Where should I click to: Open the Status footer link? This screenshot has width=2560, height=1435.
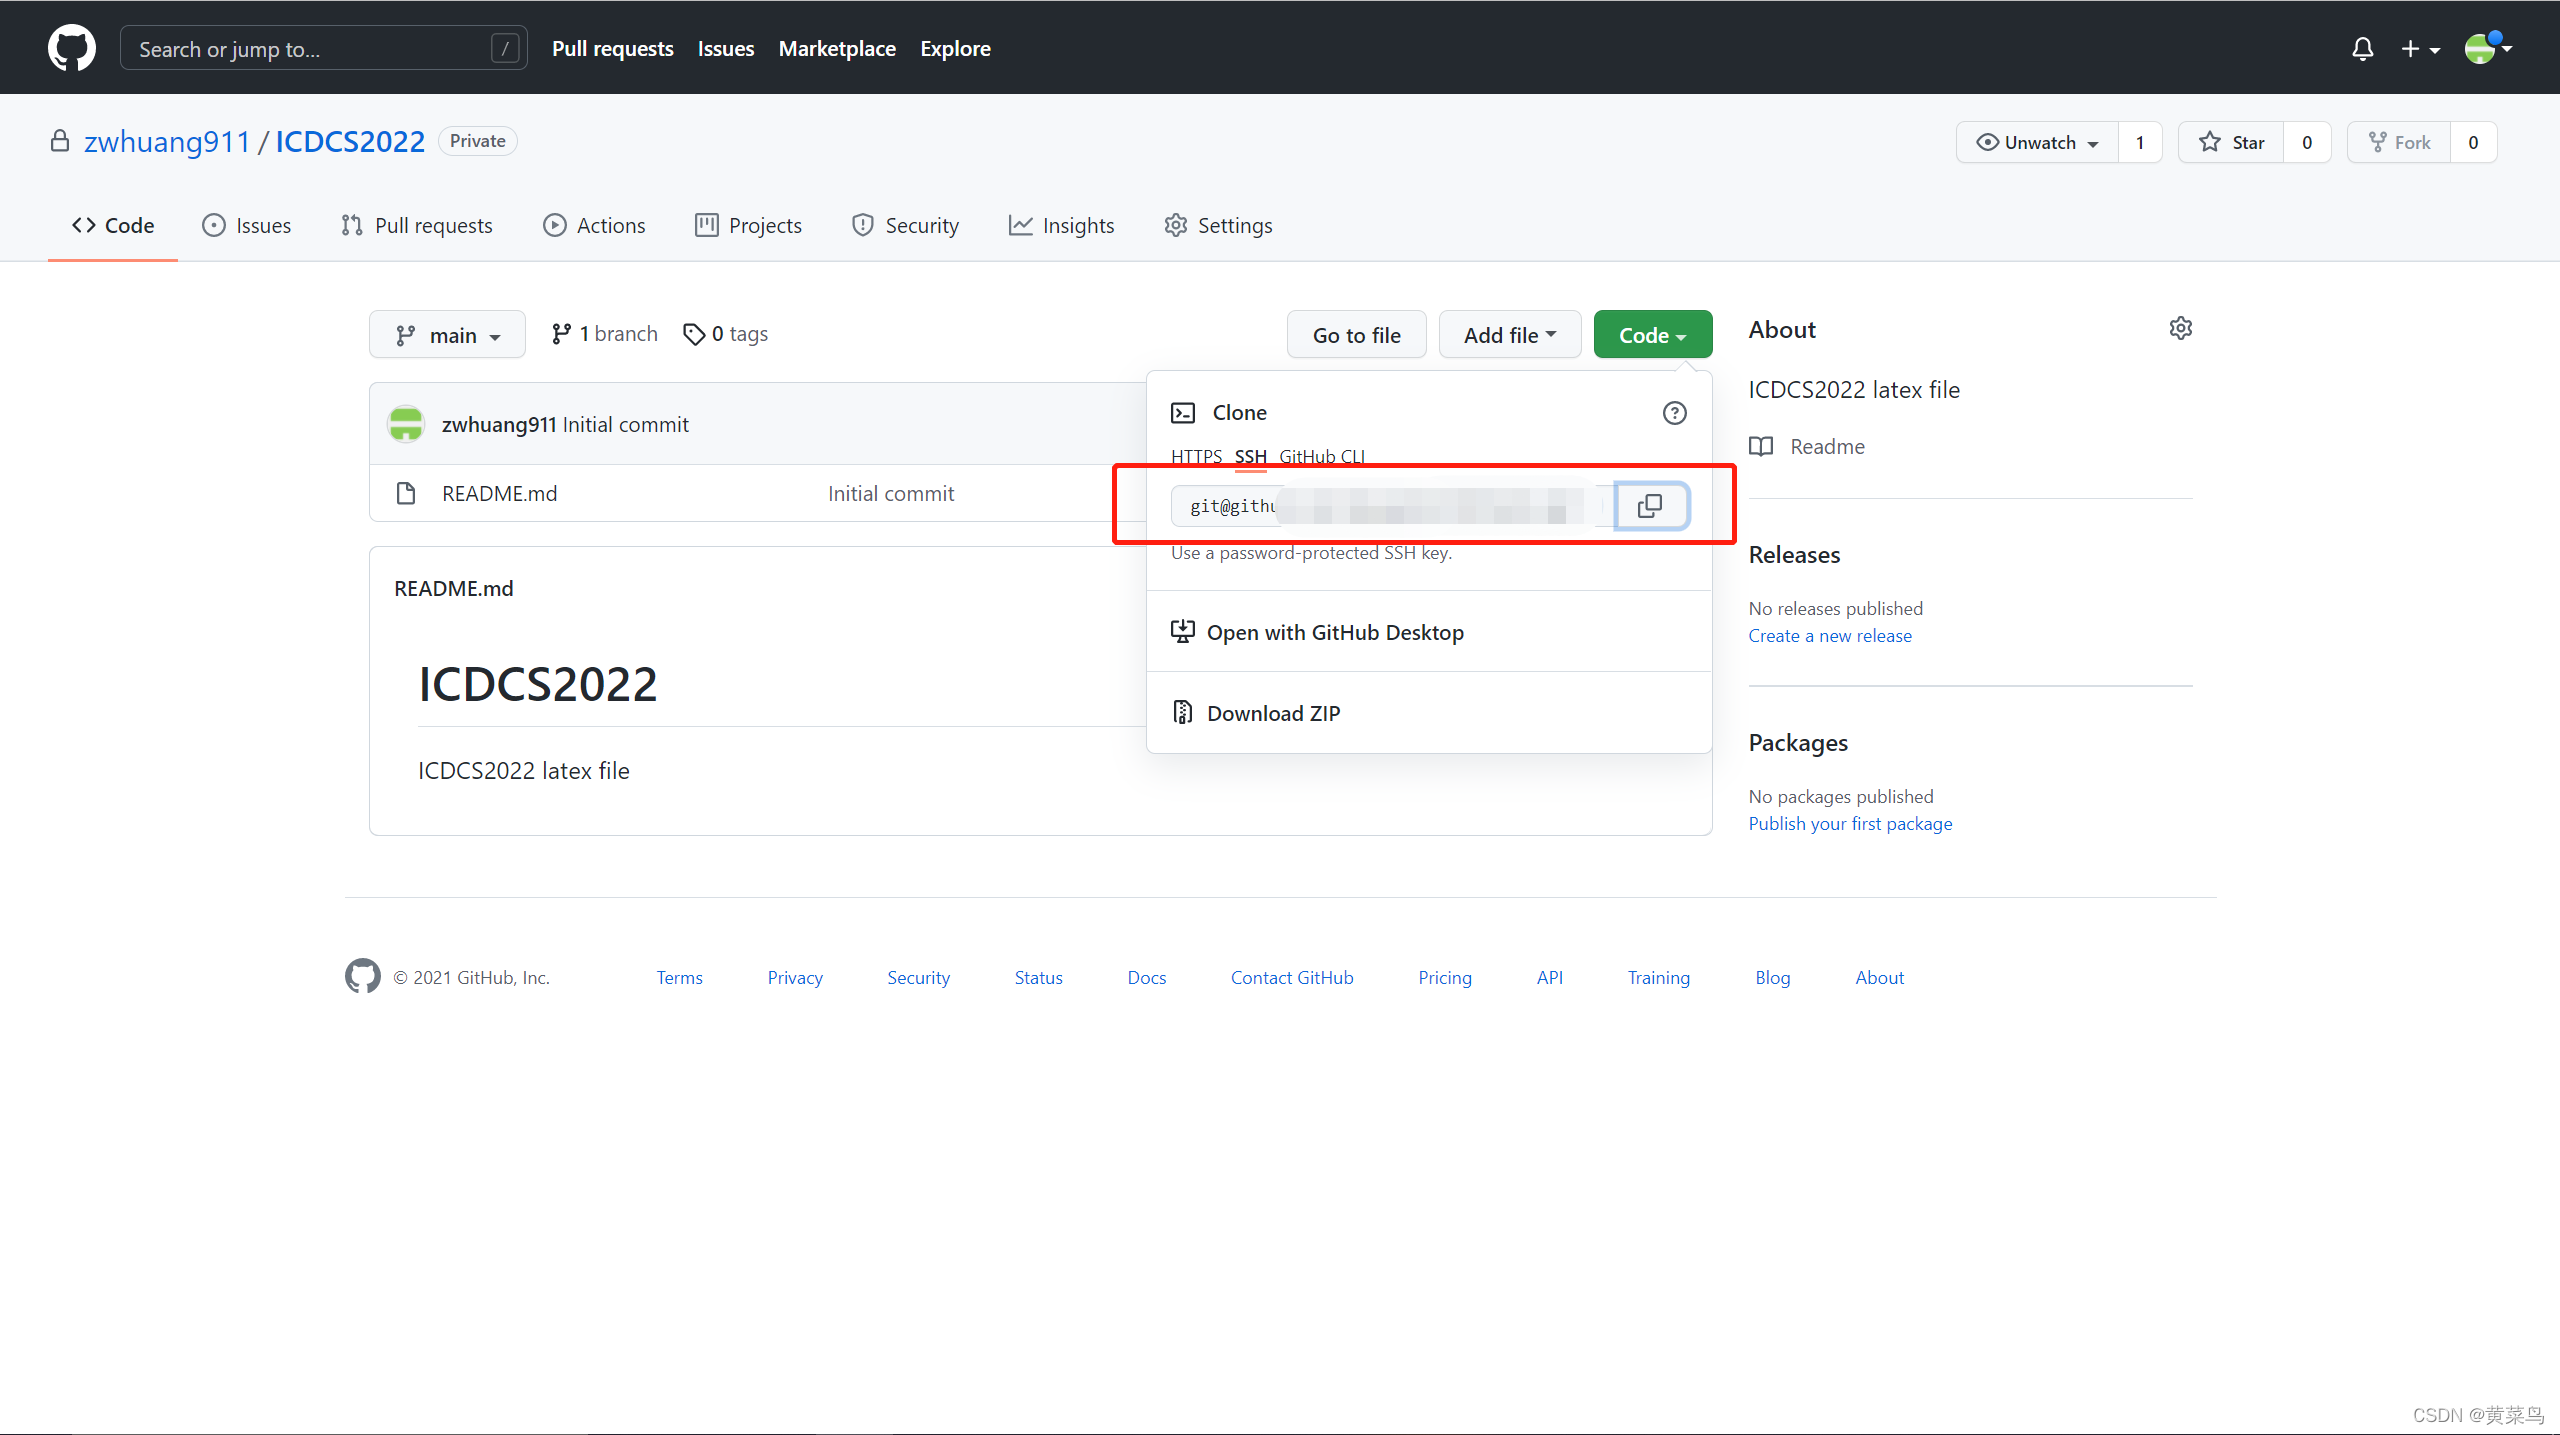click(1038, 977)
